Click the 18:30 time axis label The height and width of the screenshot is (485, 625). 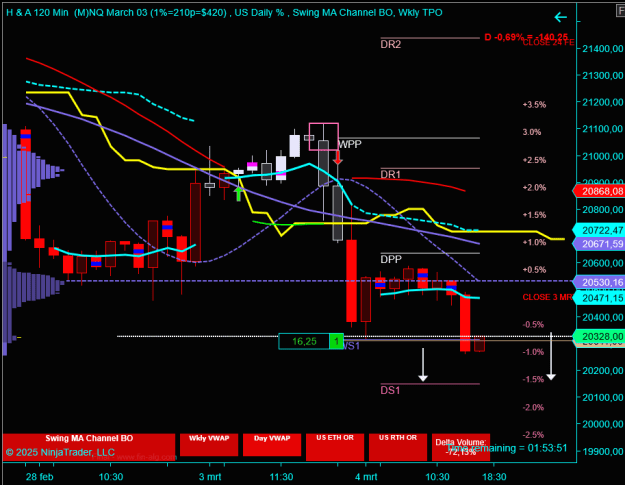click(x=494, y=477)
